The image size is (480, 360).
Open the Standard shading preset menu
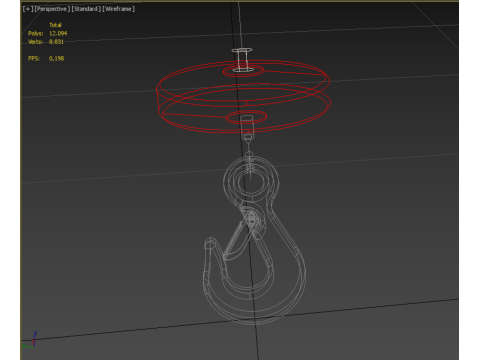tap(86, 9)
